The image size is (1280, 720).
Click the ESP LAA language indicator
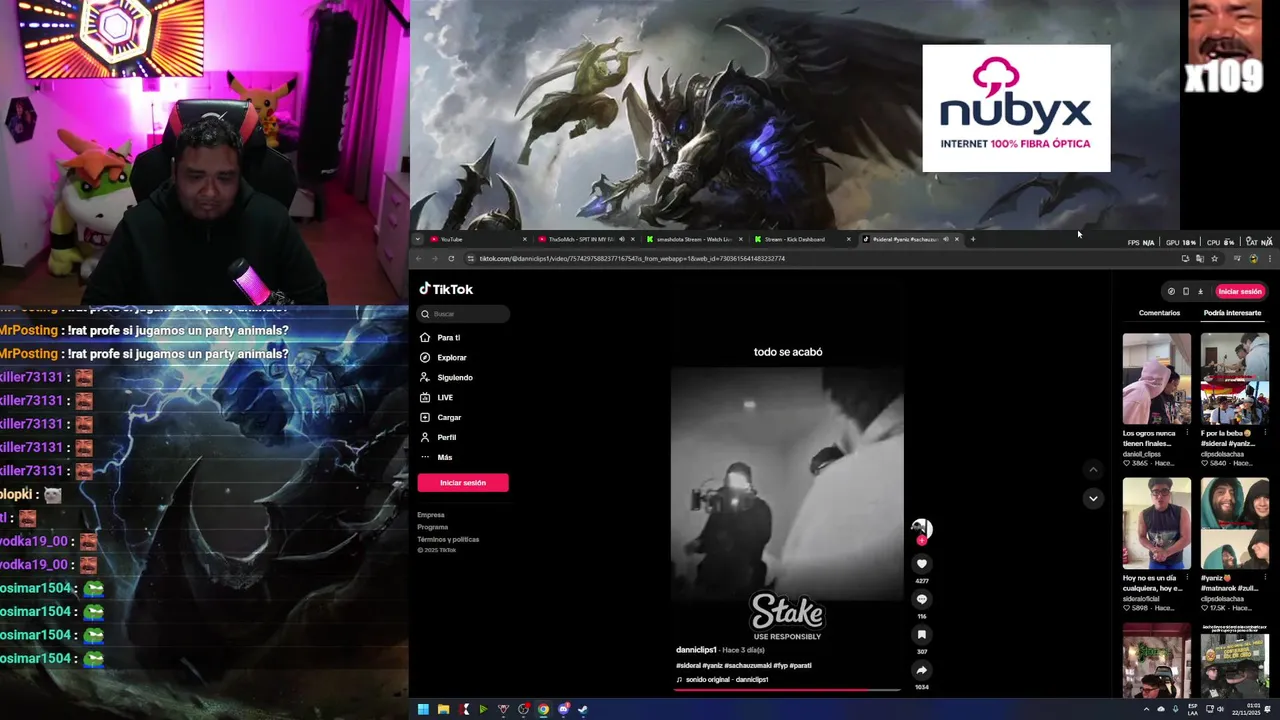[1193, 710]
